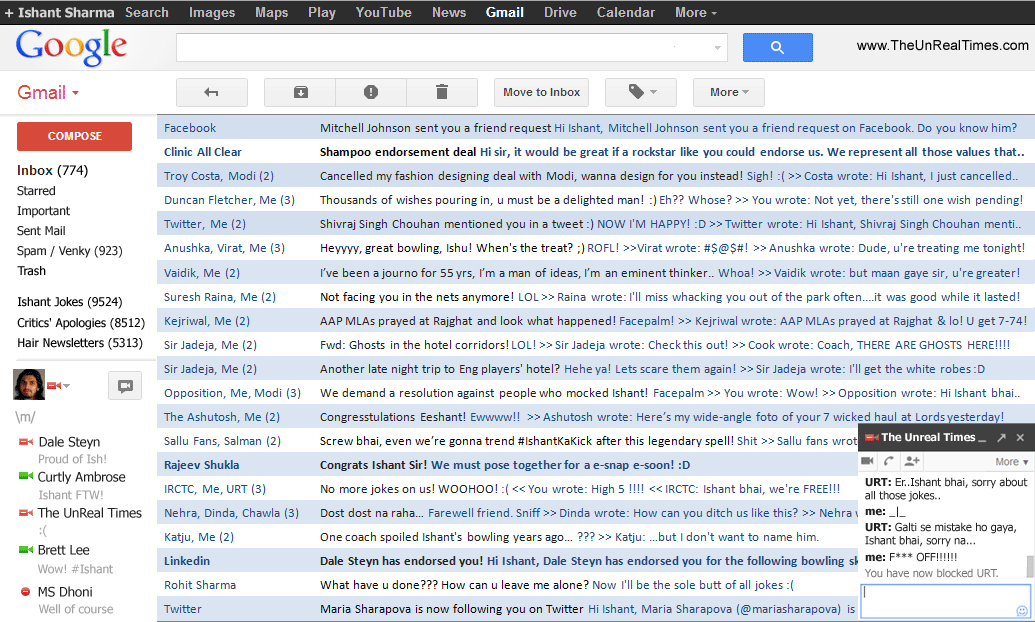Open the Gmail red dropdown menu

(x=48, y=92)
